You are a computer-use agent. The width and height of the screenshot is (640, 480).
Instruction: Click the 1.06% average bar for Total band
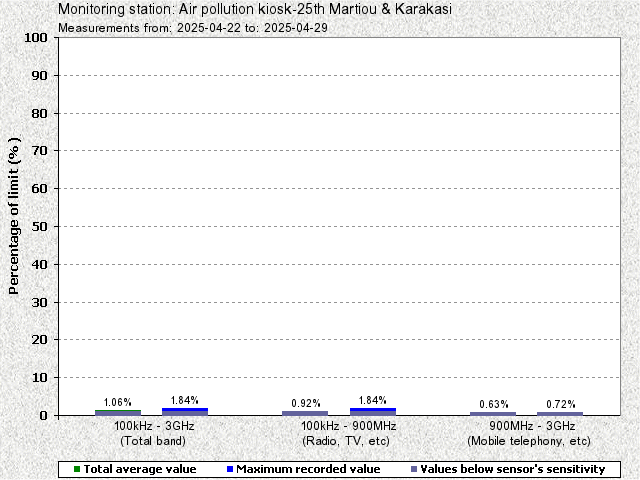point(118,413)
